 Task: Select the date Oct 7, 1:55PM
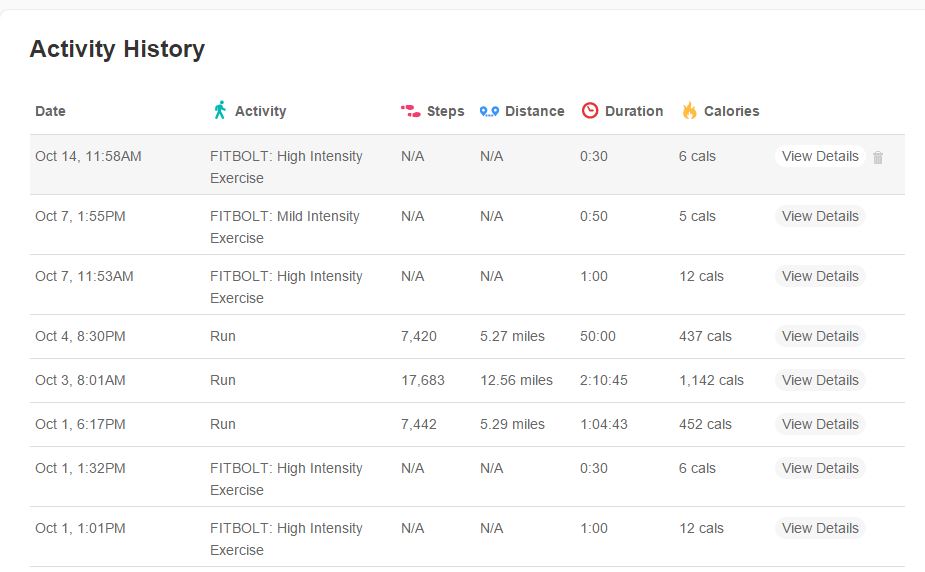point(80,216)
